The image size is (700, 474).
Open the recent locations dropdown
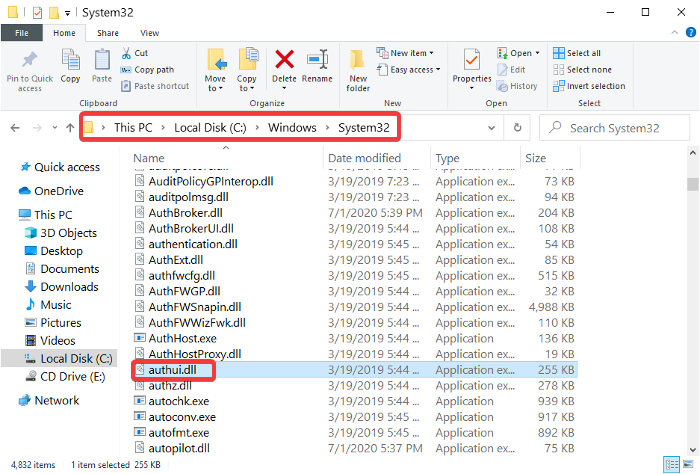click(x=54, y=128)
